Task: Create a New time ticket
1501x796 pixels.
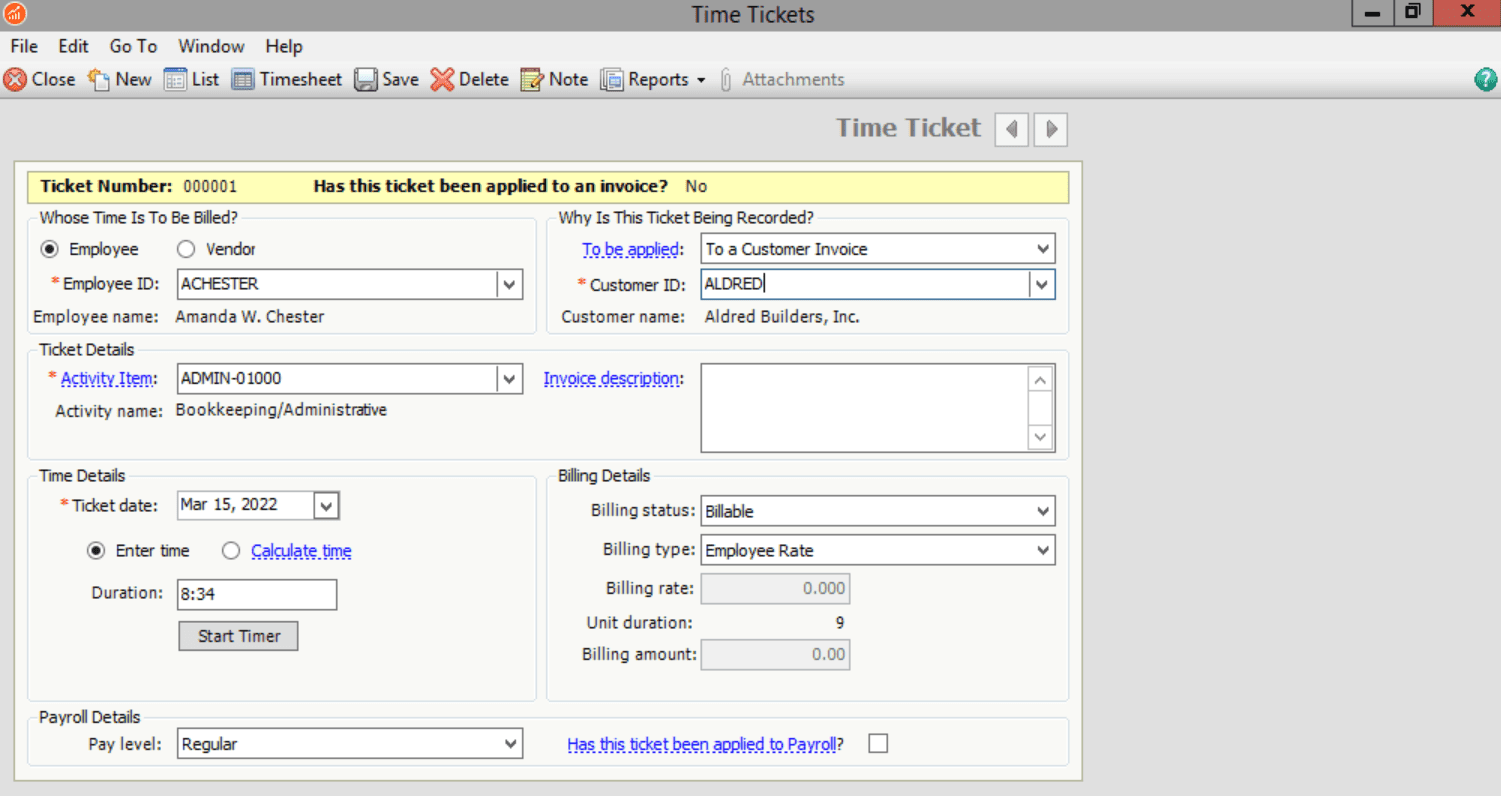Action: [x=119, y=79]
